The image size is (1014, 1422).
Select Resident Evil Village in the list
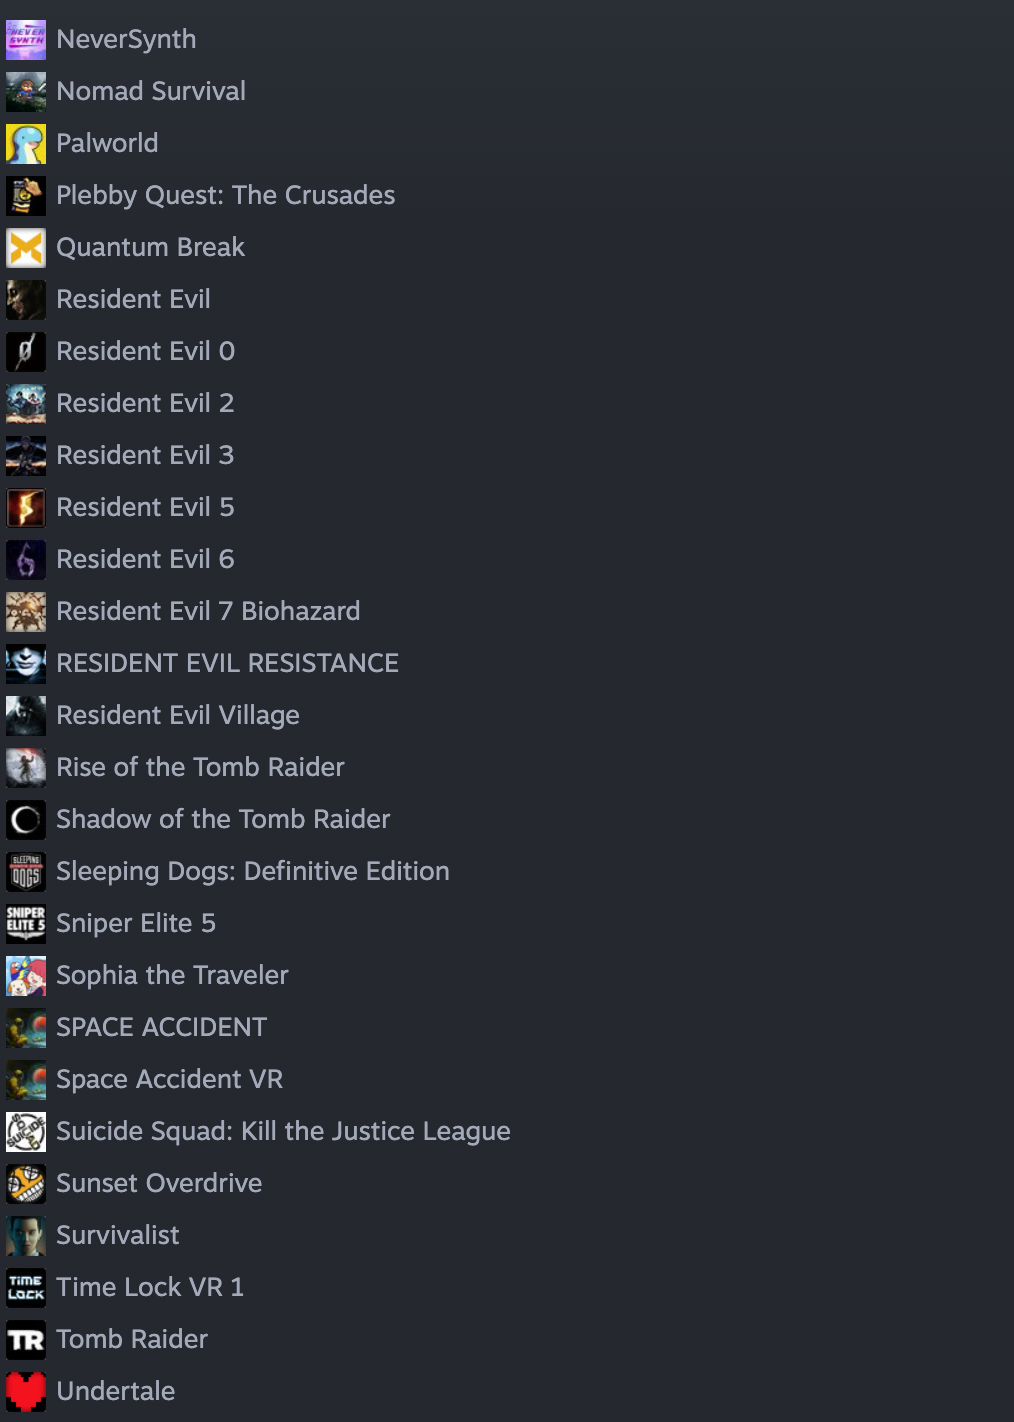[178, 715]
